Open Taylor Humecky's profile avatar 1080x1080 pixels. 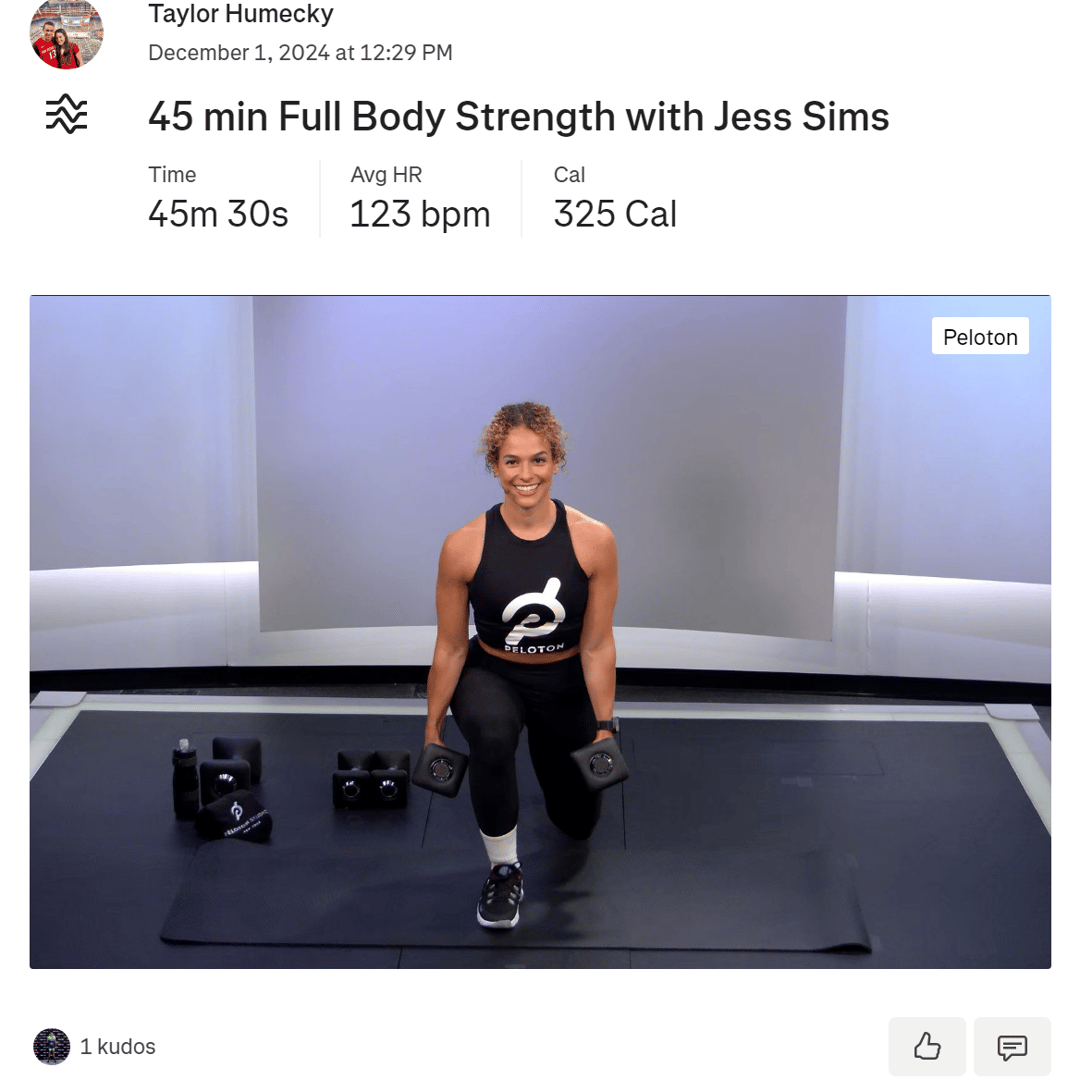(x=66, y=32)
